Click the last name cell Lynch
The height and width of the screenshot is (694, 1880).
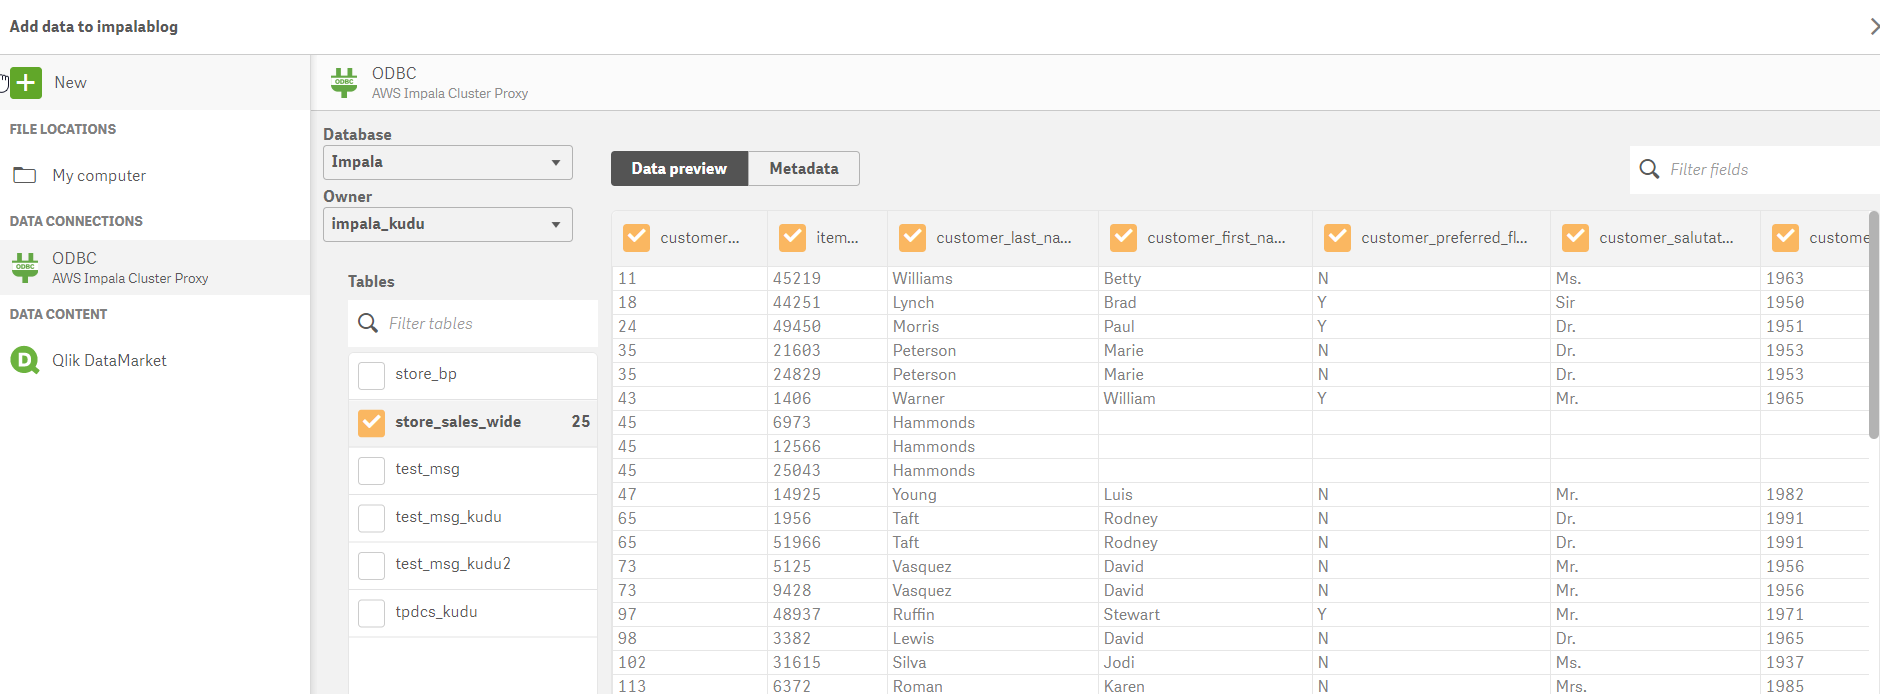914,303
